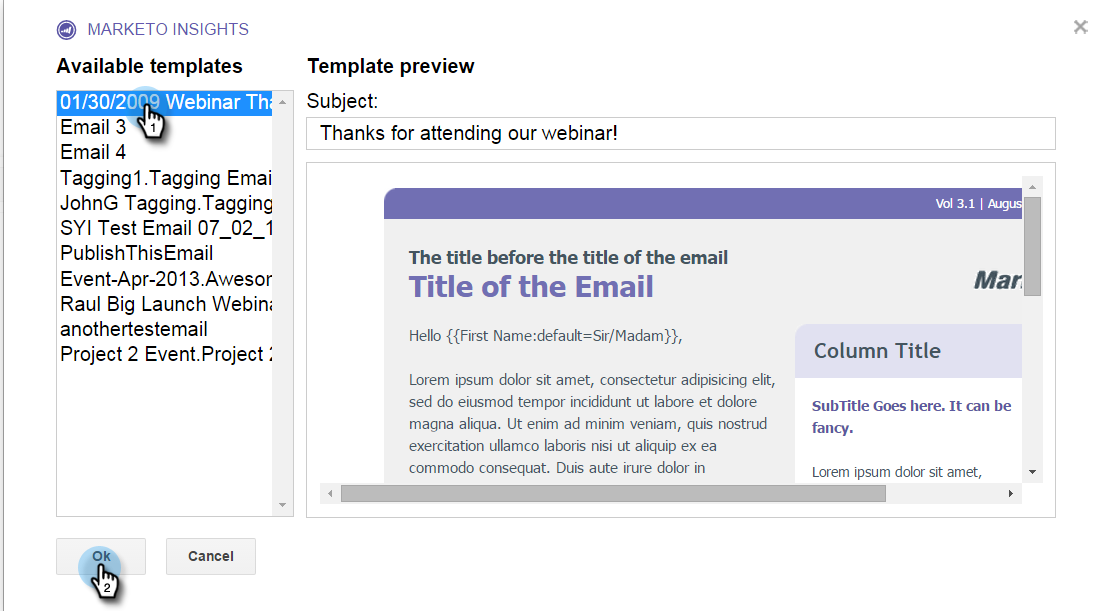The height and width of the screenshot is (611, 1109).
Task: Click the preview scroll-right arrow
Action: 1011,494
